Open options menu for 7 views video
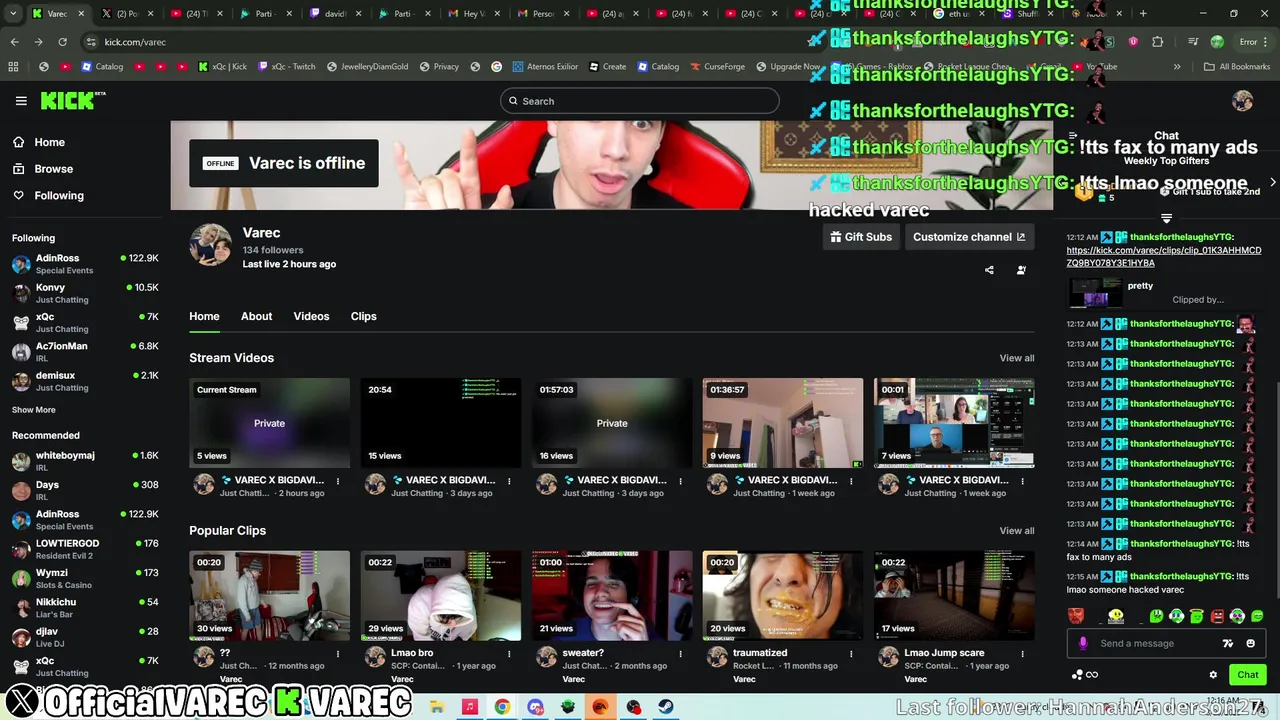1280x720 pixels. click(1022, 481)
